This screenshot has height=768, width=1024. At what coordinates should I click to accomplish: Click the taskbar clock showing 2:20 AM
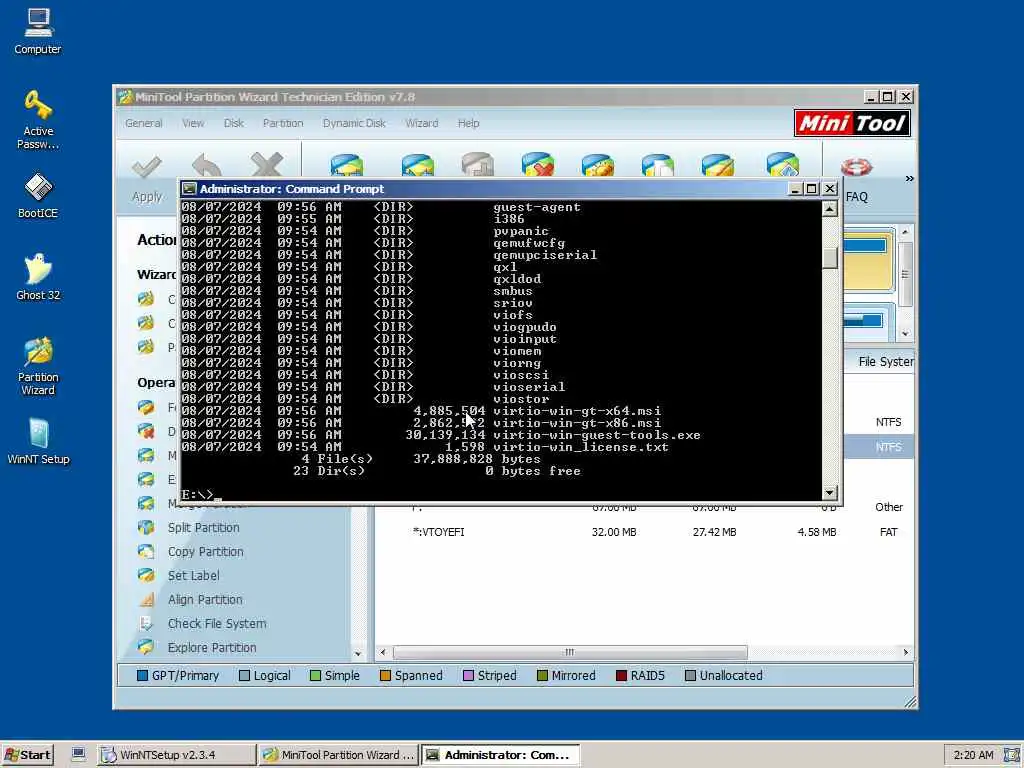coord(973,755)
